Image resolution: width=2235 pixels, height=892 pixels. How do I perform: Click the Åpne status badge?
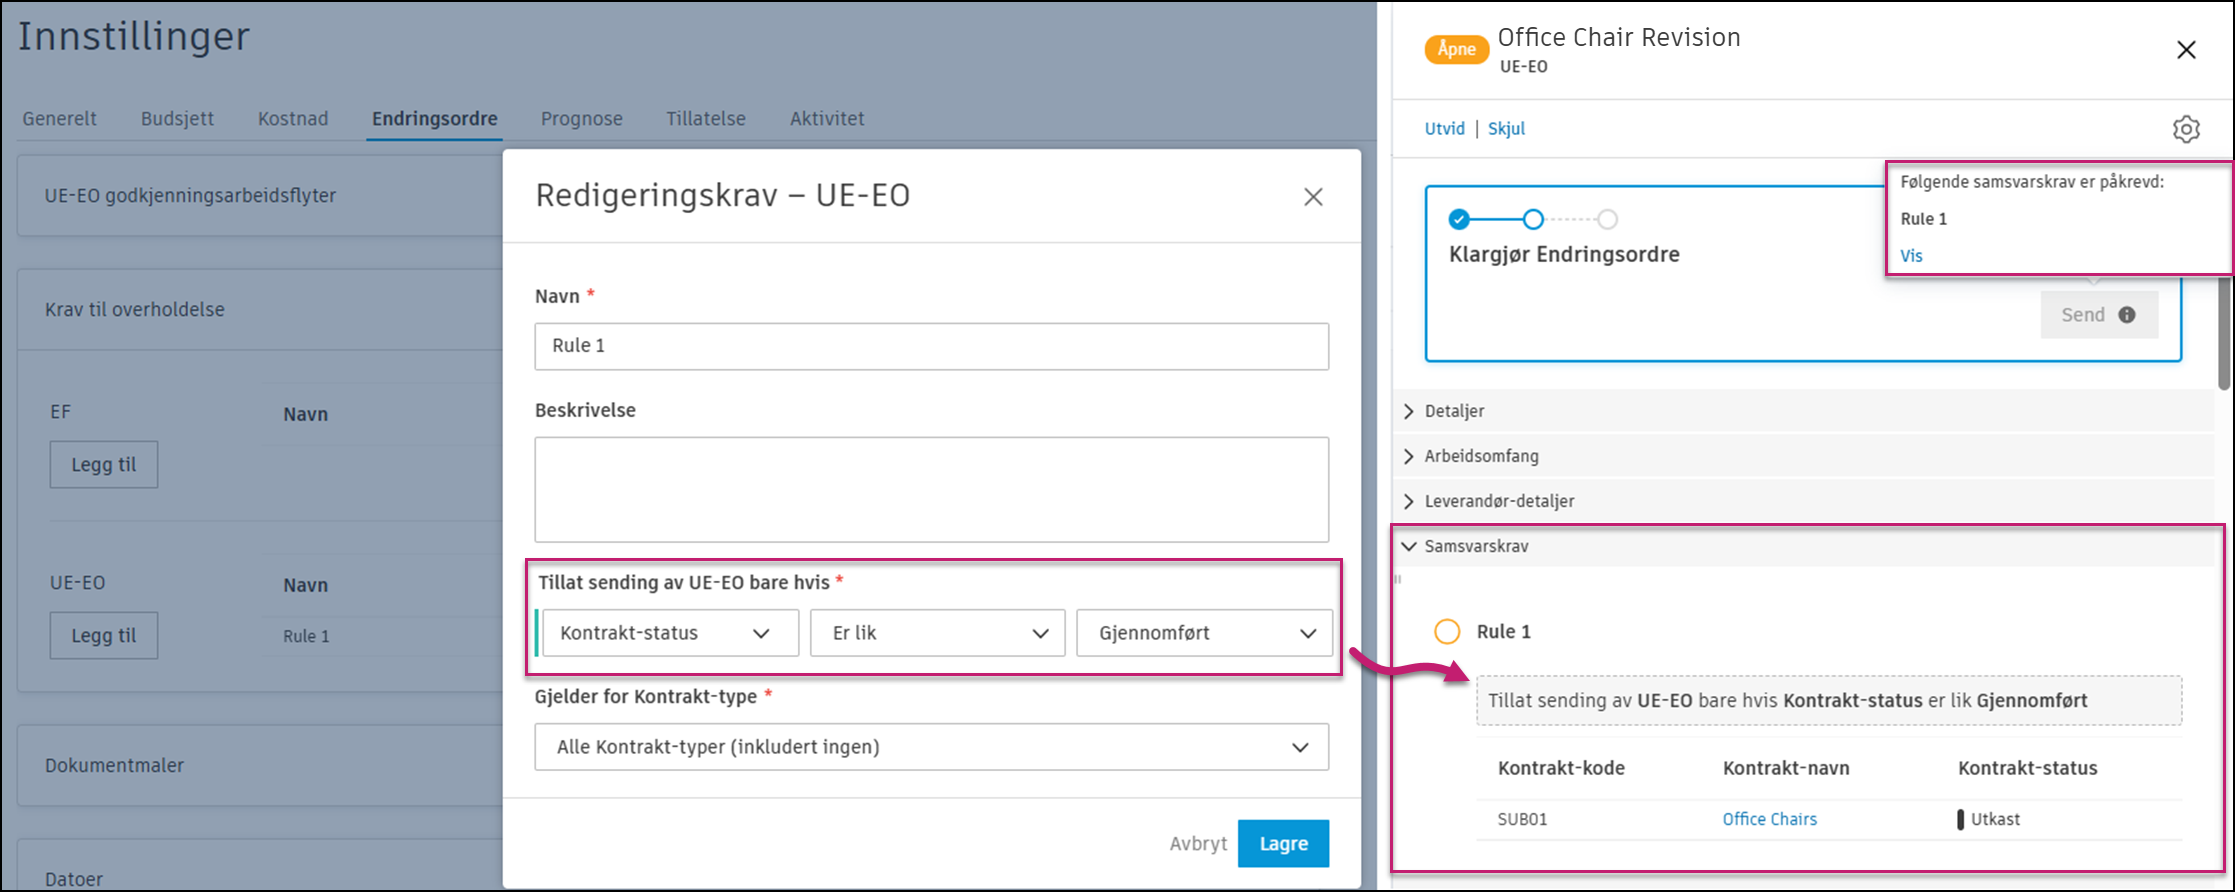(1456, 49)
